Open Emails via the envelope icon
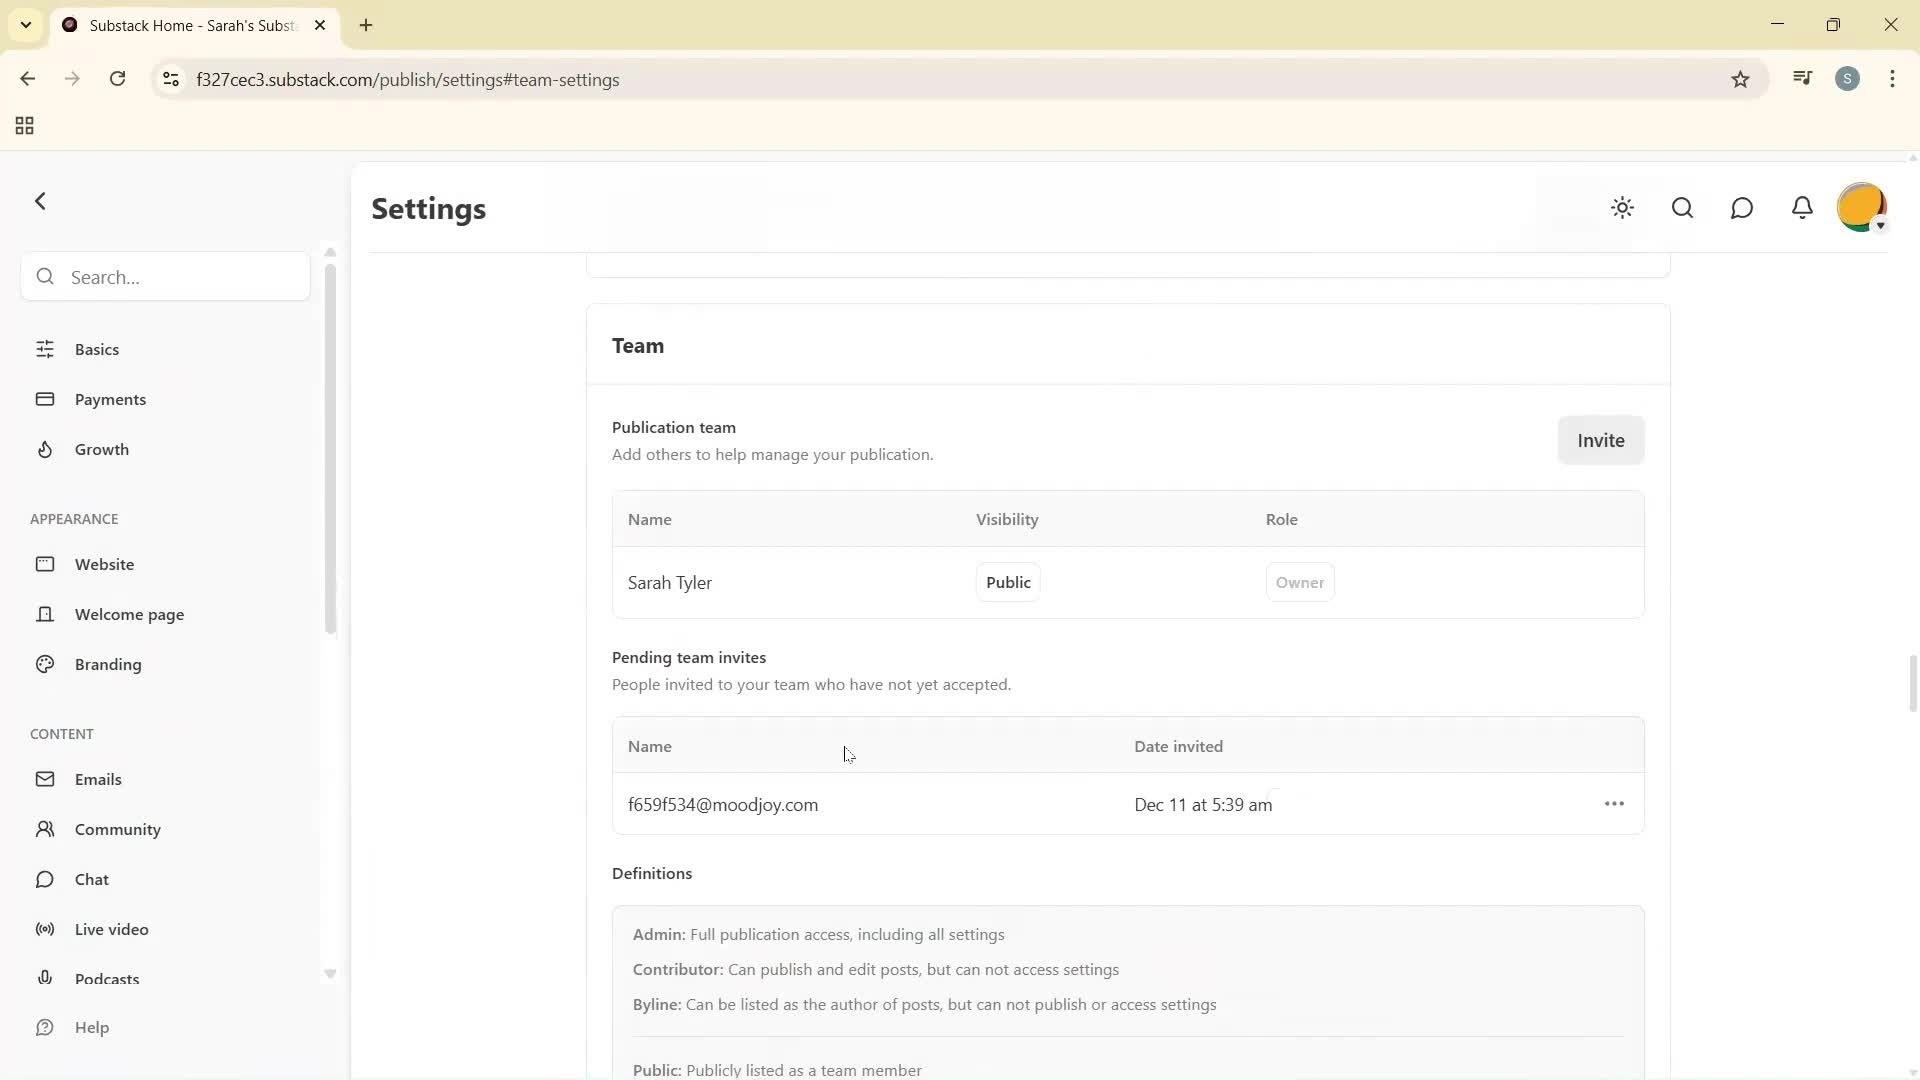This screenshot has width=1920, height=1080. pyautogui.click(x=45, y=779)
